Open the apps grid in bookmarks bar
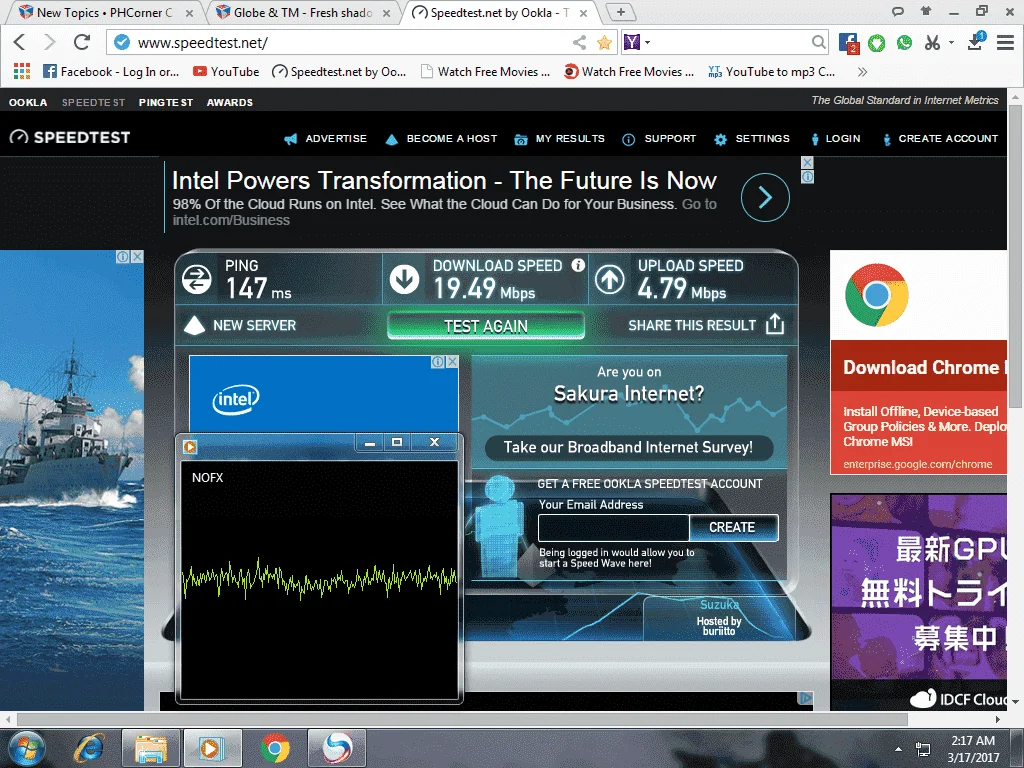 pyautogui.click(x=22, y=72)
